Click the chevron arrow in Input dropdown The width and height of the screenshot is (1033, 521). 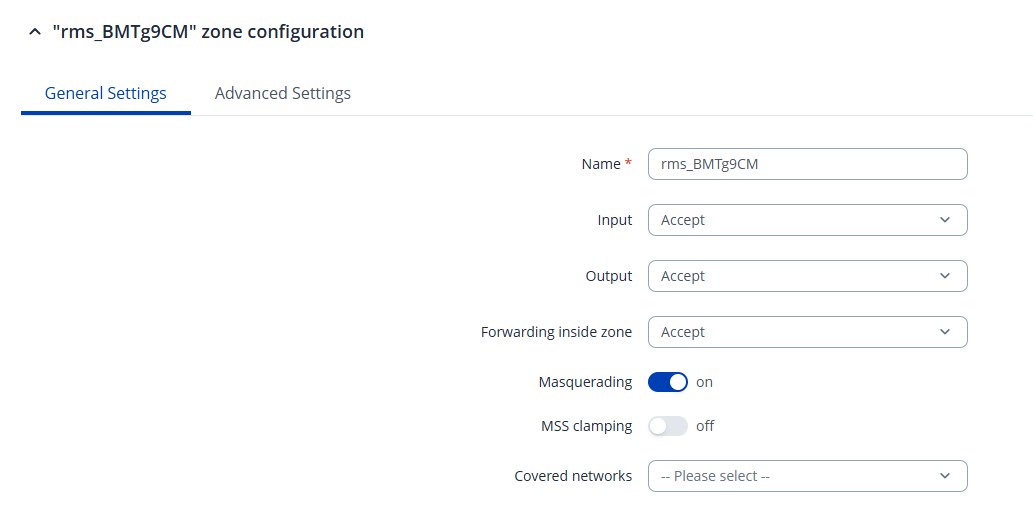coord(945,220)
